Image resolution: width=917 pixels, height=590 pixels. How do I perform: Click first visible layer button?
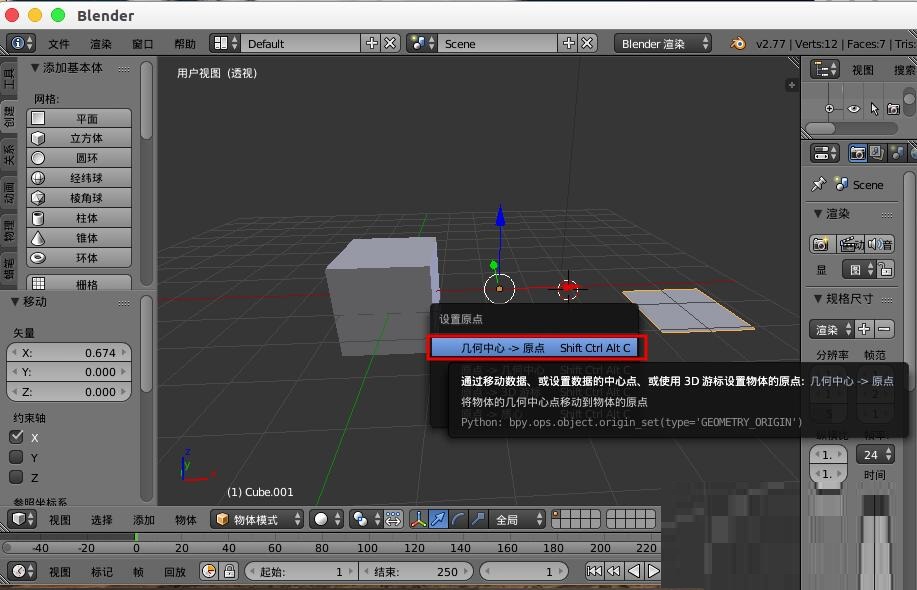(x=556, y=515)
